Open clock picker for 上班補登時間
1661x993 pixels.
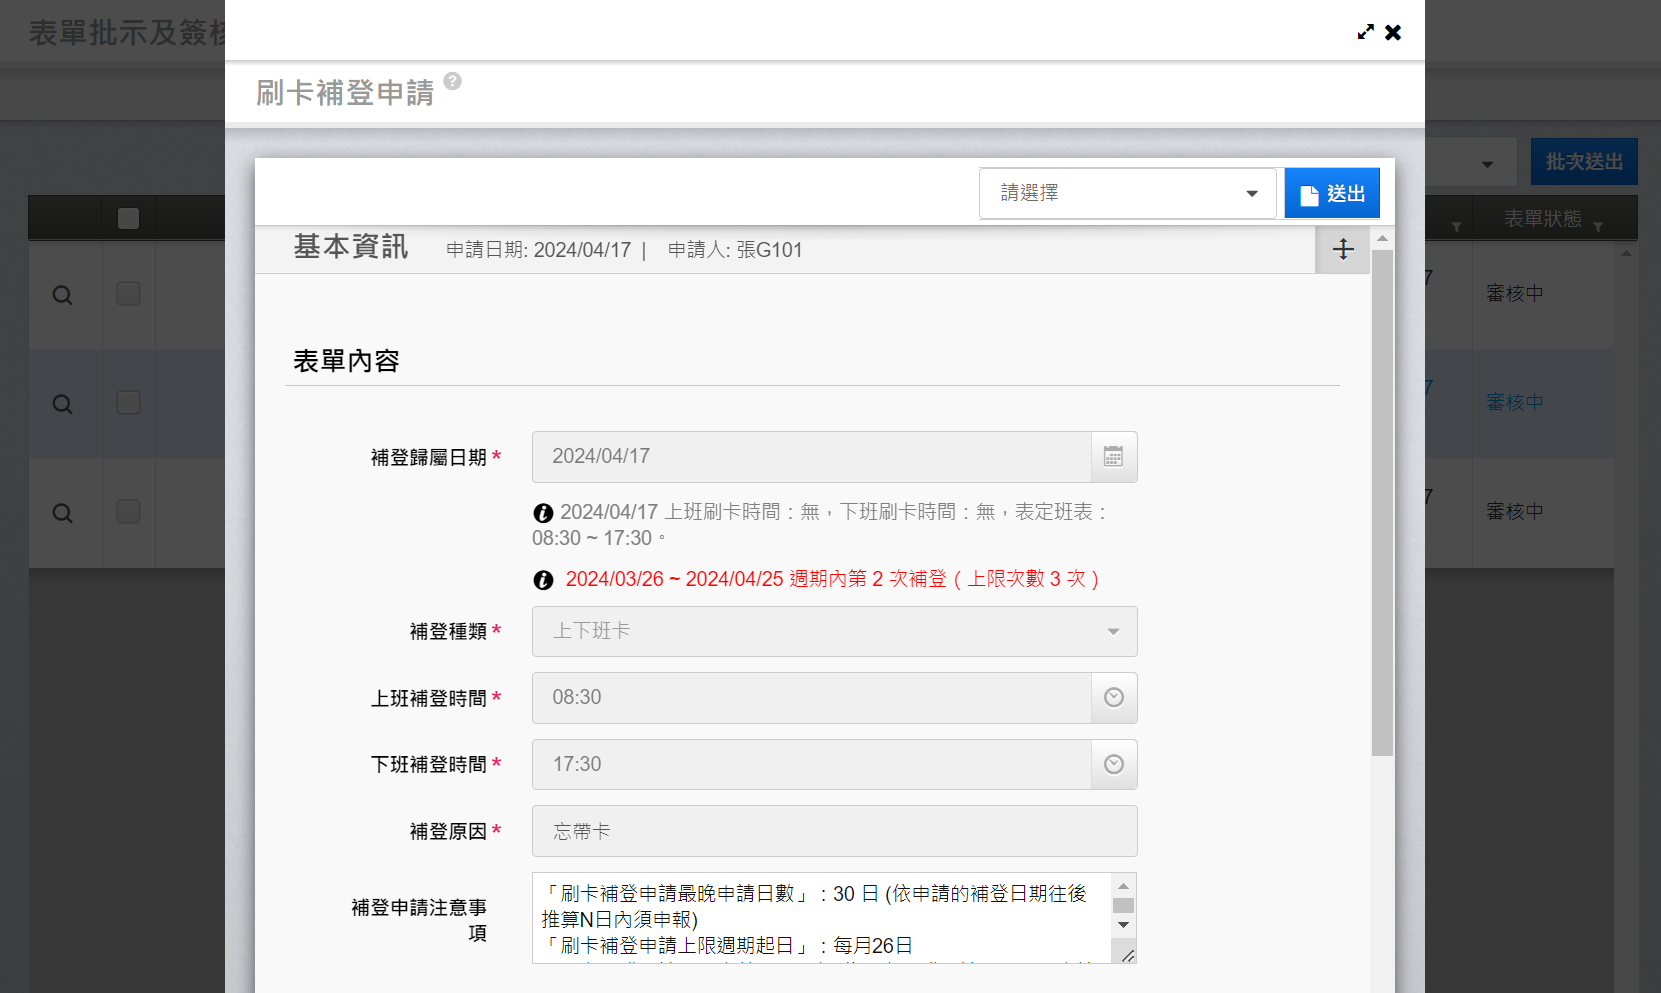tap(1113, 698)
